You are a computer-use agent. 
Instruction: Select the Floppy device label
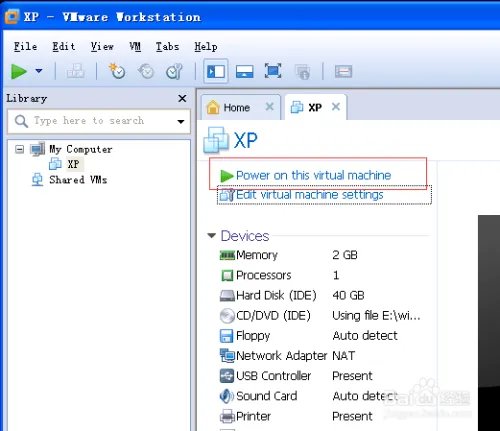point(253,336)
